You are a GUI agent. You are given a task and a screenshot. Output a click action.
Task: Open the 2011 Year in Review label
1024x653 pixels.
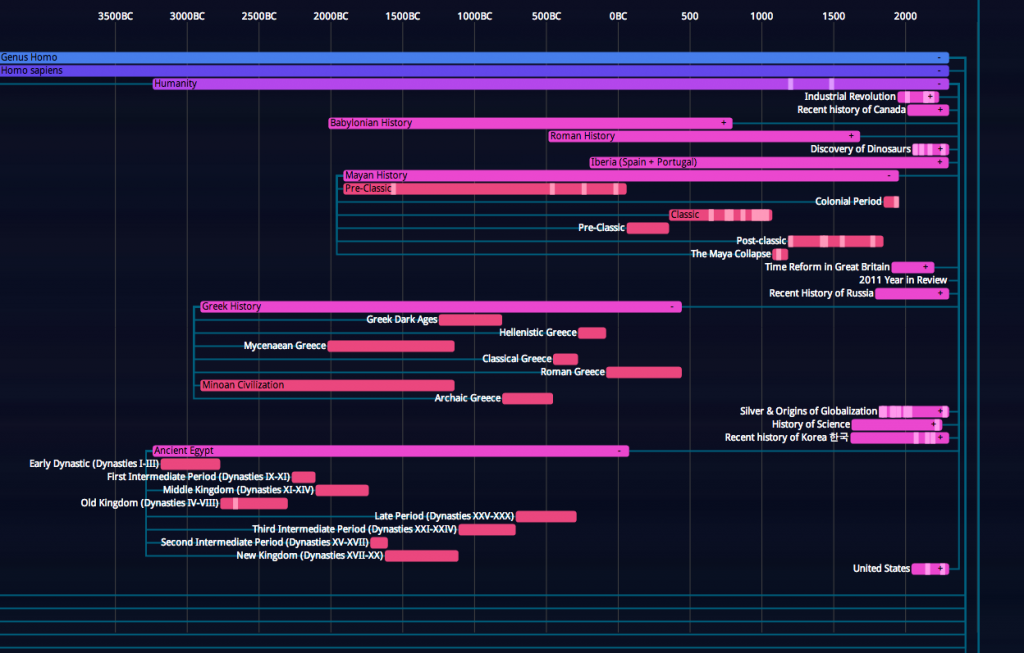pos(903,280)
